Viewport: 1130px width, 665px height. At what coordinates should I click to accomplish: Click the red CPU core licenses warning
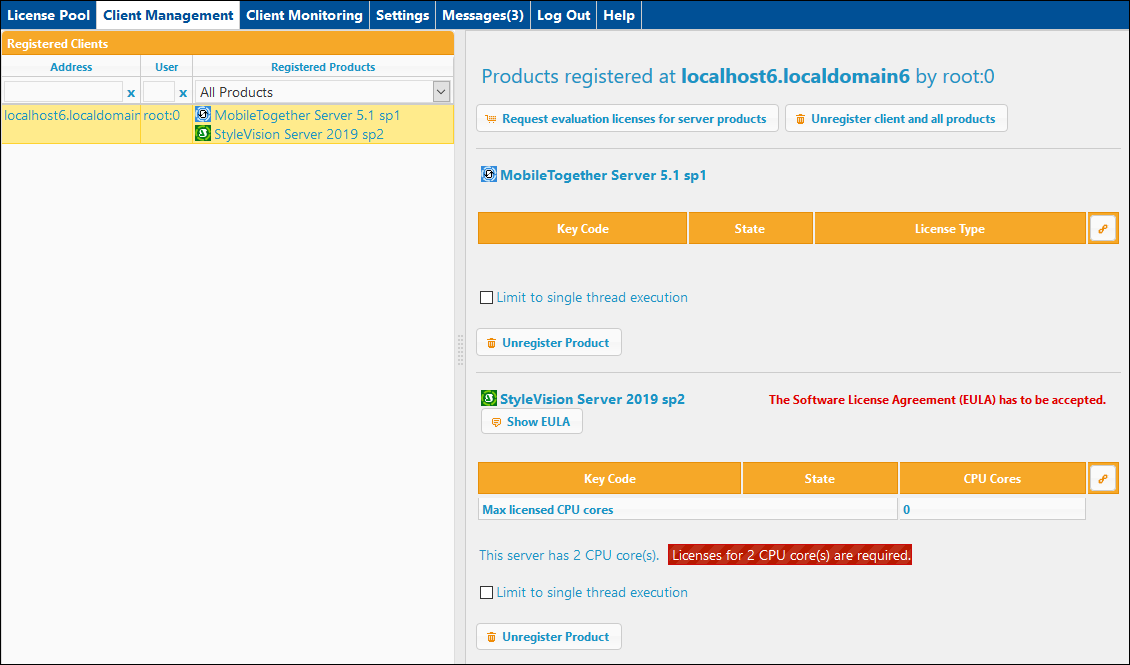coord(790,555)
